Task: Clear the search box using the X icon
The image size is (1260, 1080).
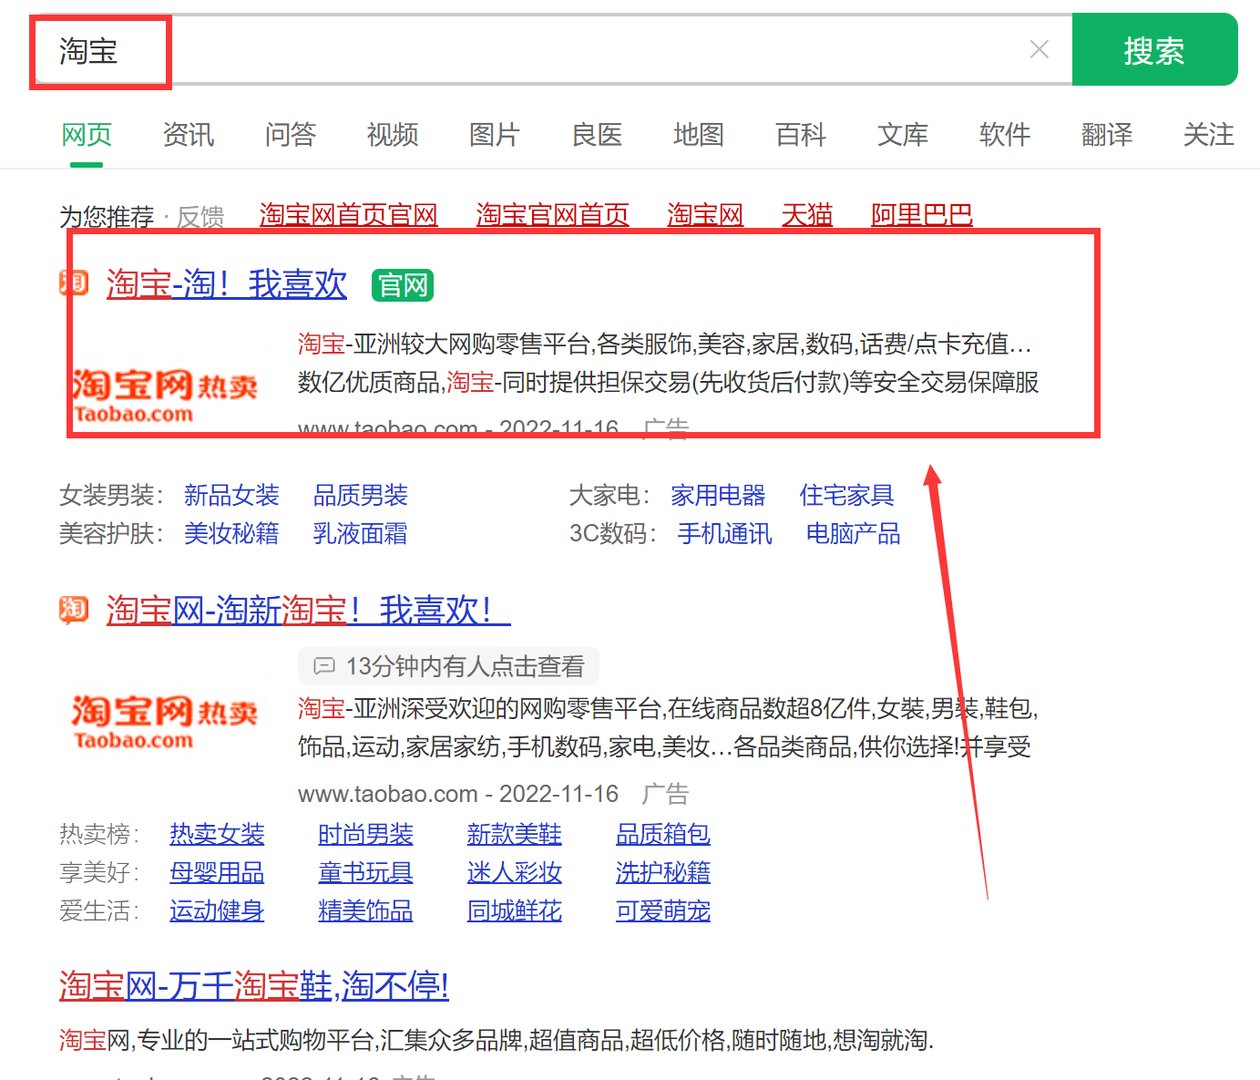Action: pyautogui.click(x=1039, y=49)
